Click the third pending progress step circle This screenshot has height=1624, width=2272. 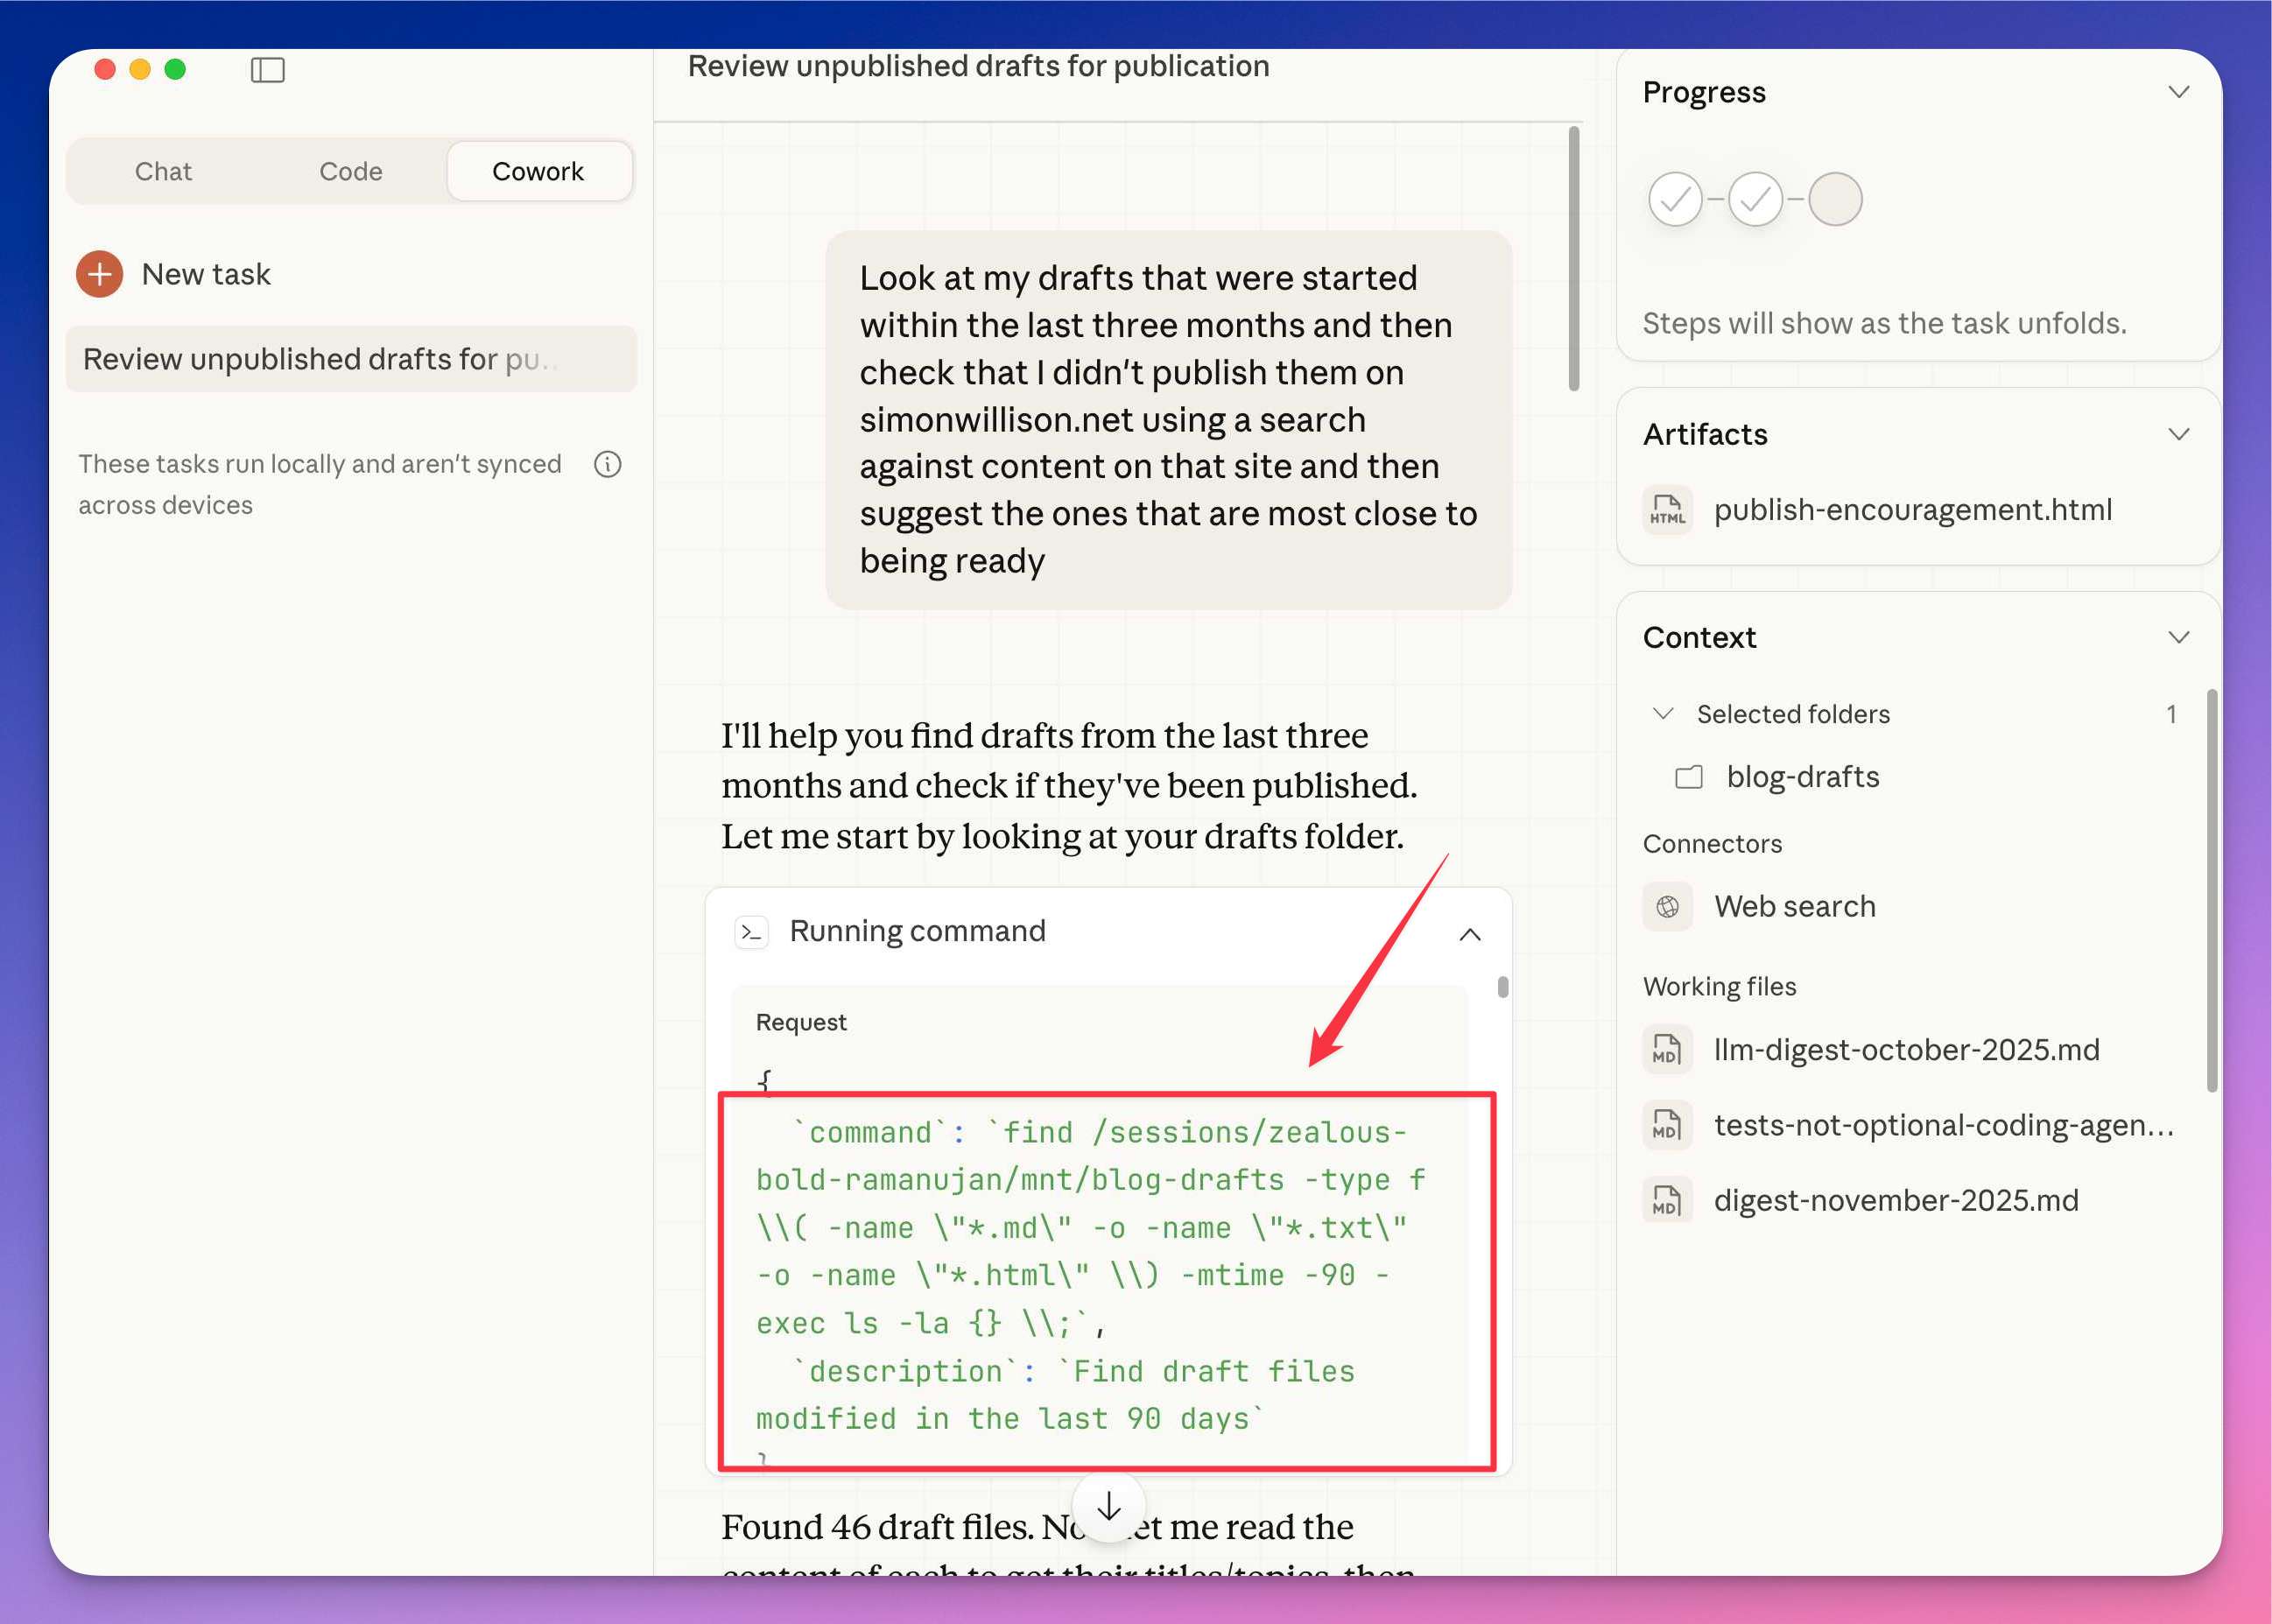coord(1835,199)
